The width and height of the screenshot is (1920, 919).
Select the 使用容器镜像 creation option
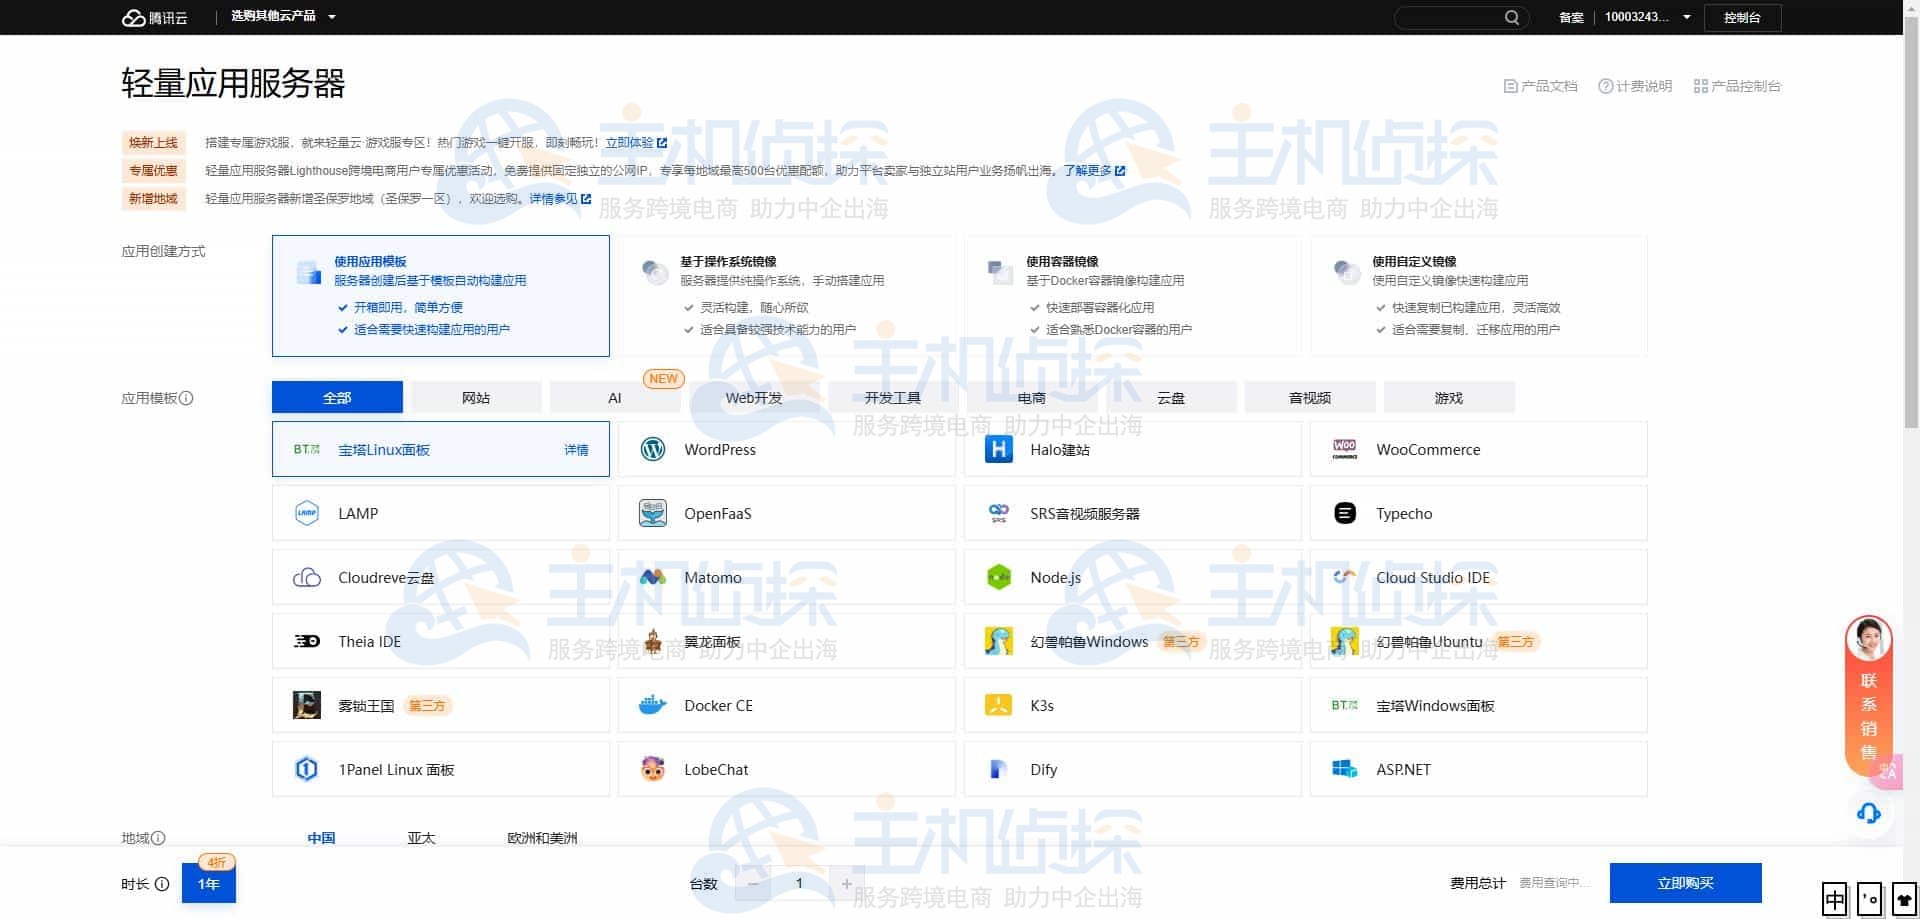tap(1132, 296)
